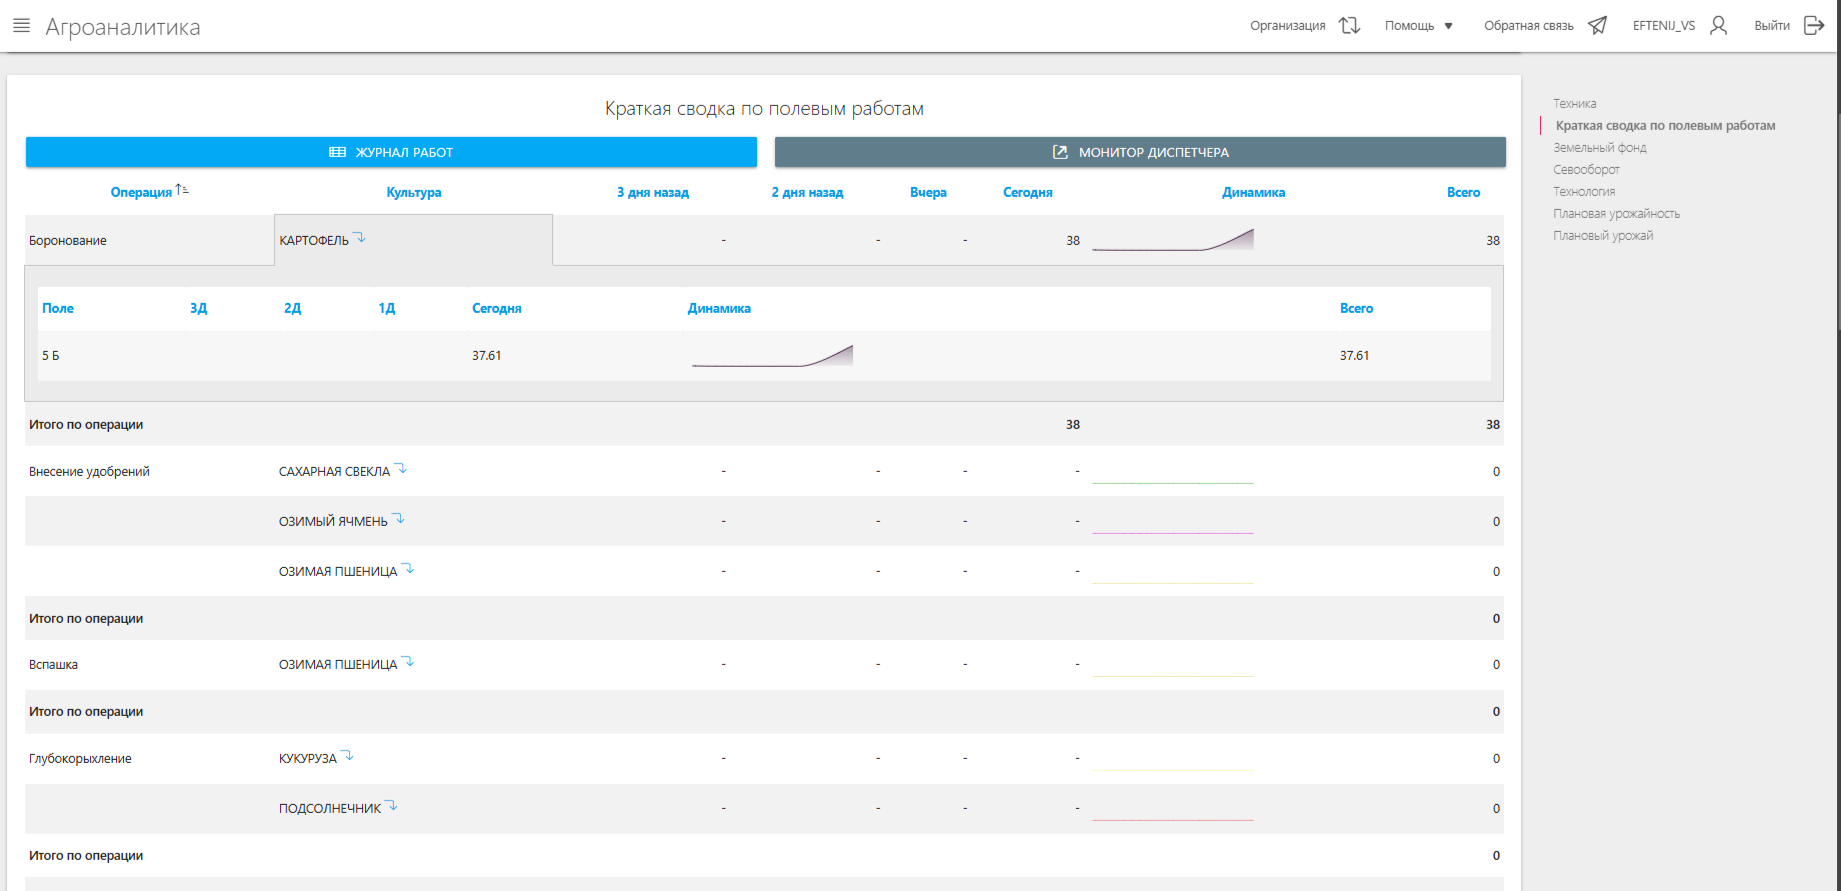Screen dimensions: 1841x891
Task: Click the organization switch arrows icon
Action: click(x=1349, y=26)
